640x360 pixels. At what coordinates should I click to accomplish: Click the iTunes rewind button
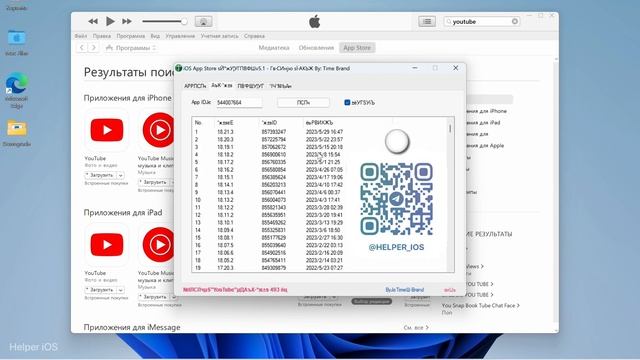(x=93, y=21)
